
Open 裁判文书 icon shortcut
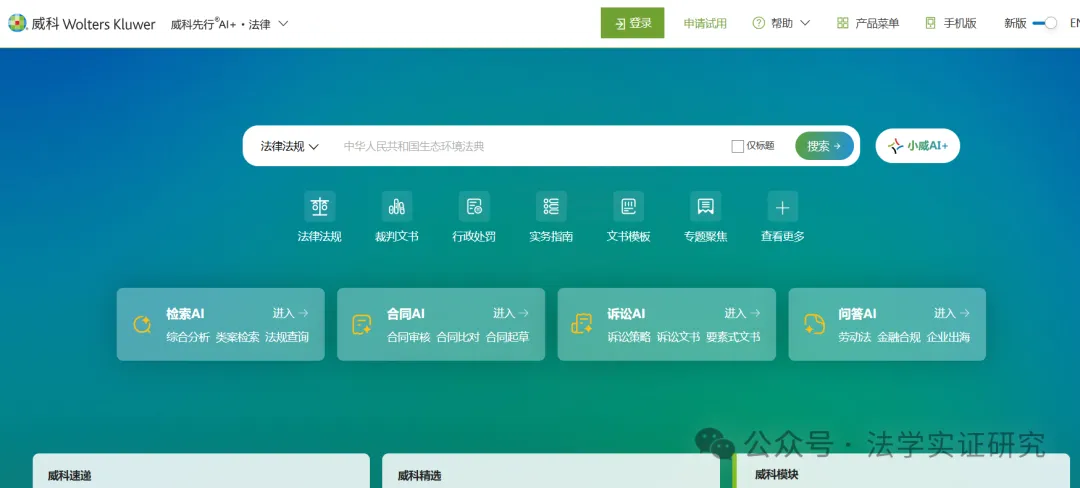(x=397, y=206)
